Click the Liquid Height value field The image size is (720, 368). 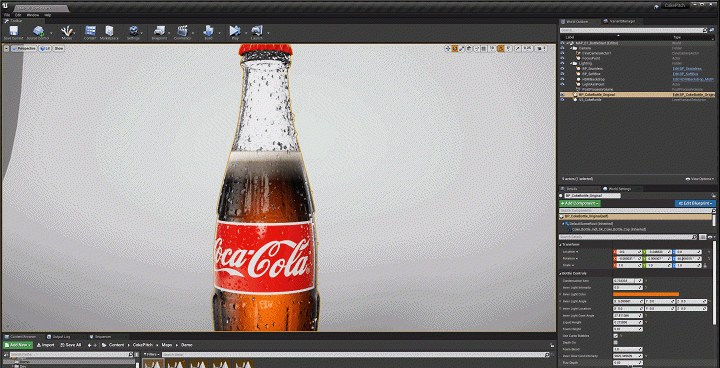point(627,322)
